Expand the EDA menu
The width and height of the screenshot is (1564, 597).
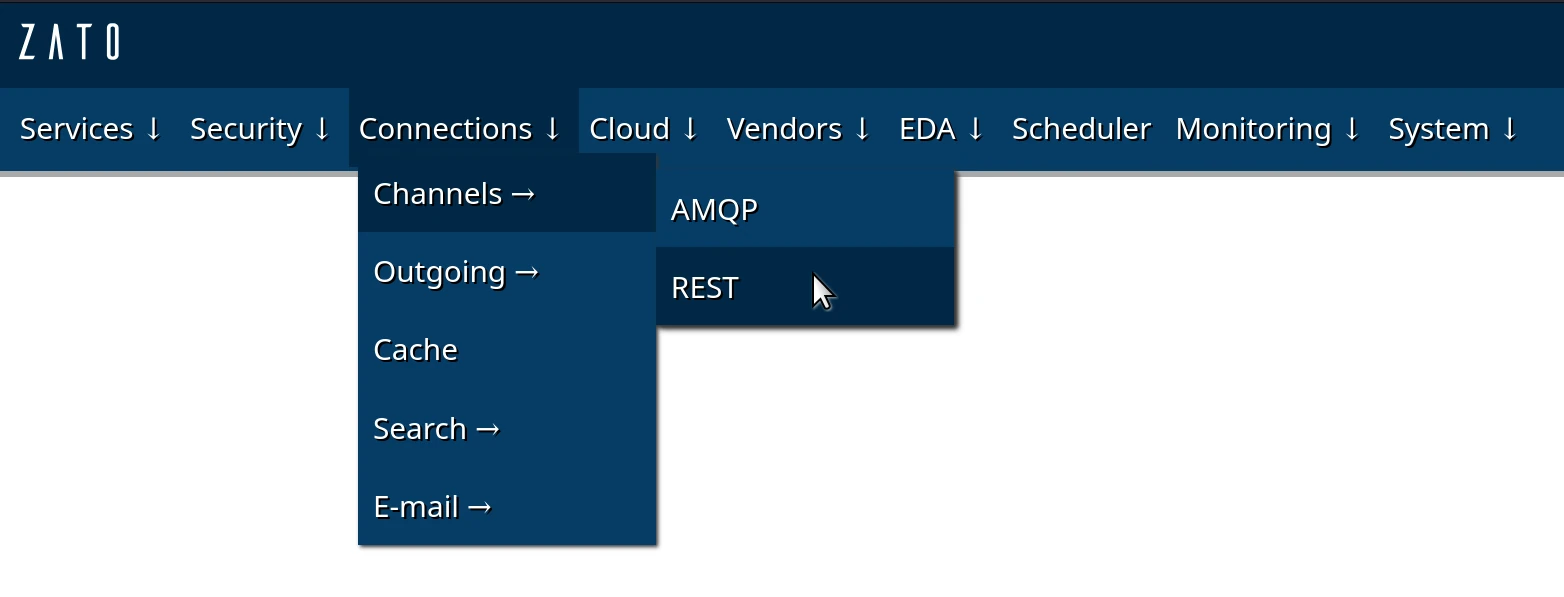(941, 129)
